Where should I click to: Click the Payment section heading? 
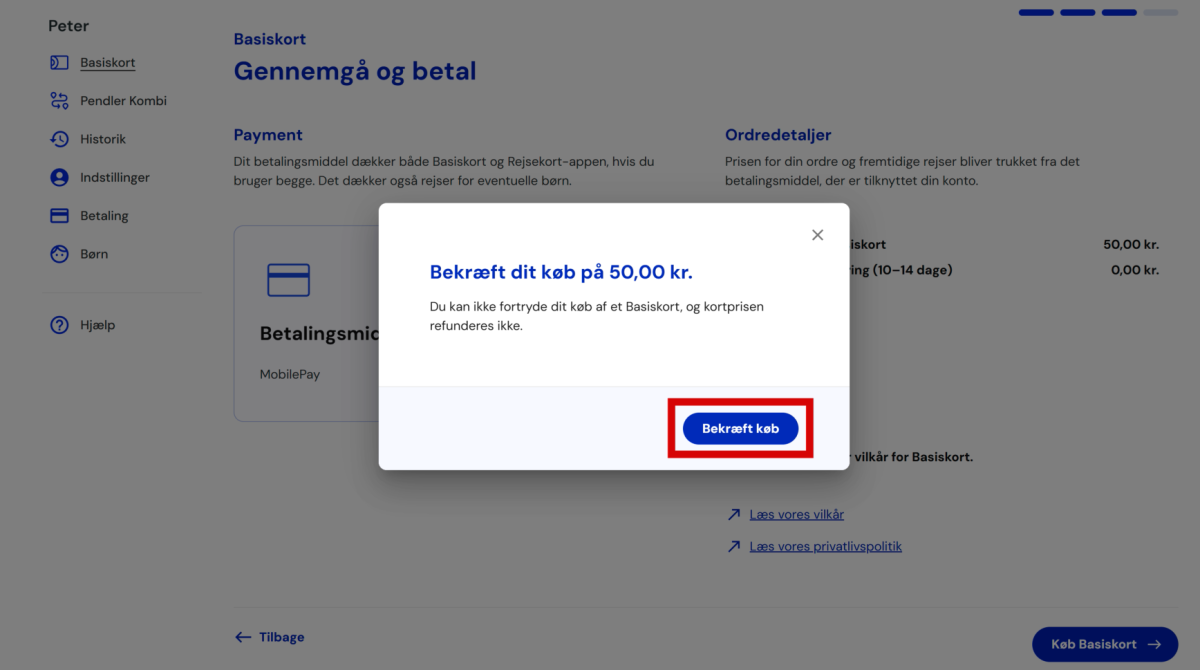click(268, 135)
